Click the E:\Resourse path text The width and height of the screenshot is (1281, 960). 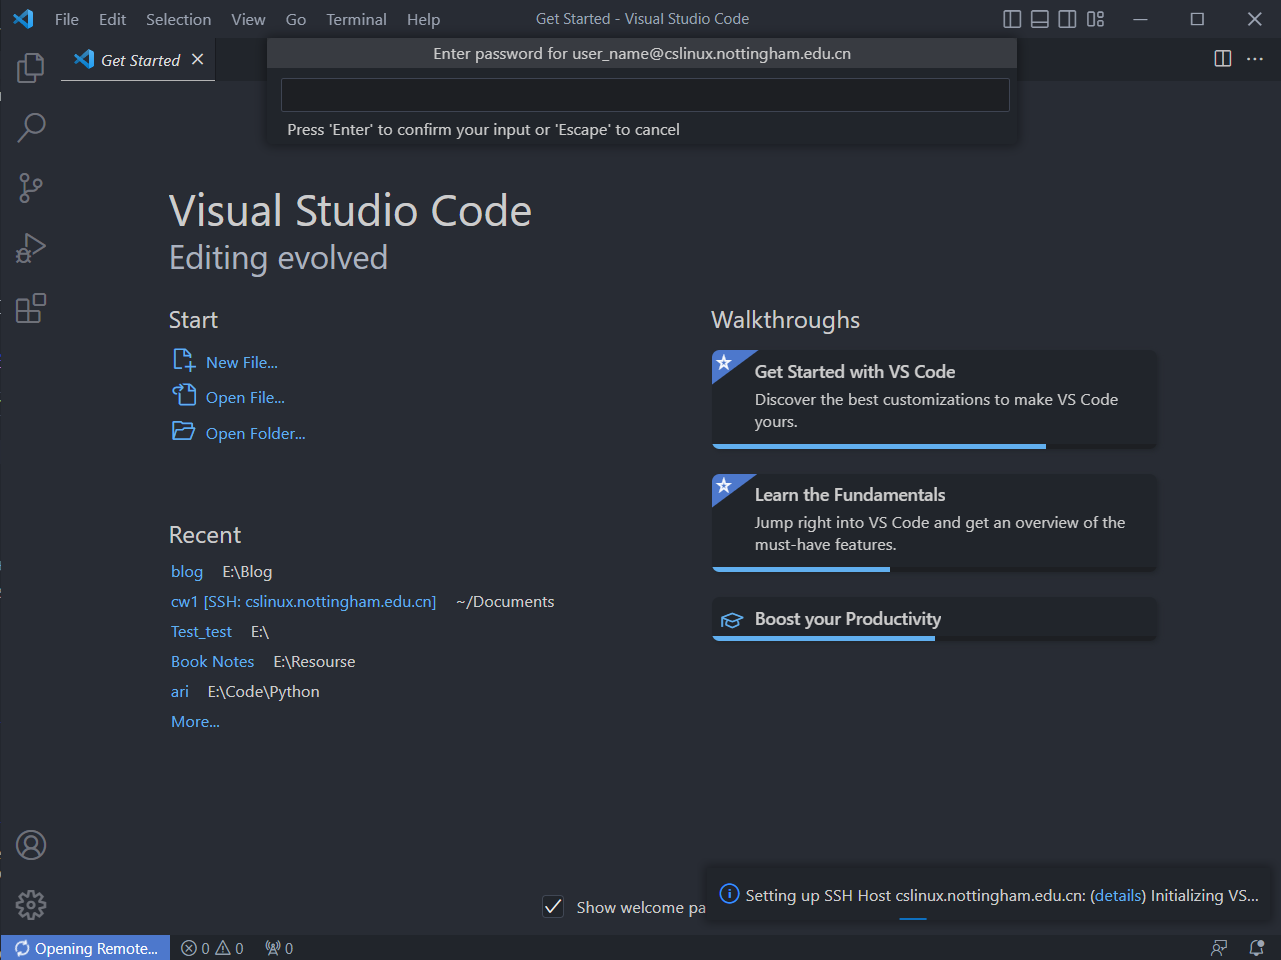tap(314, 661)
